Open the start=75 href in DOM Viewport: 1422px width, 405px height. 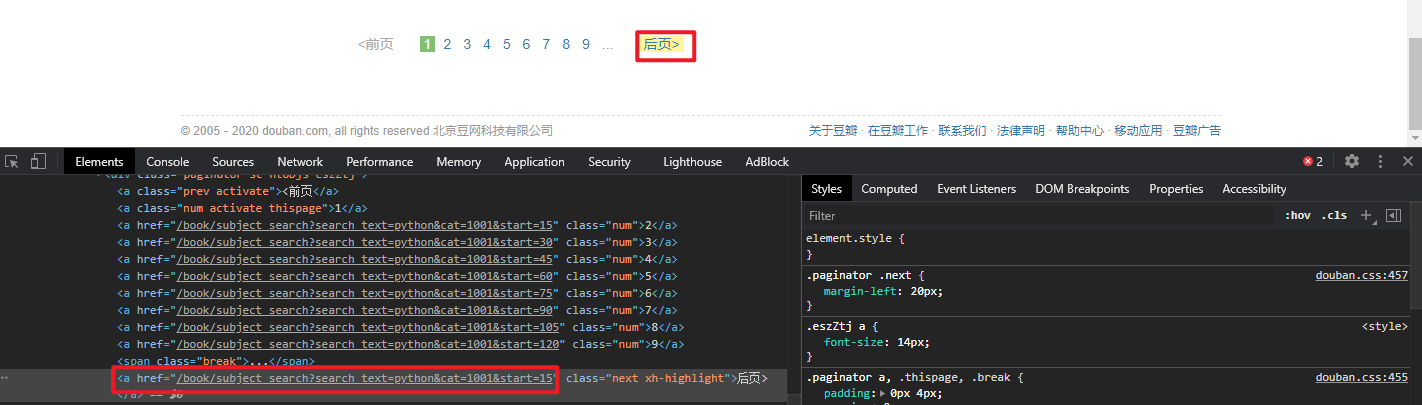pyautogui.click(x=365, y=293)
